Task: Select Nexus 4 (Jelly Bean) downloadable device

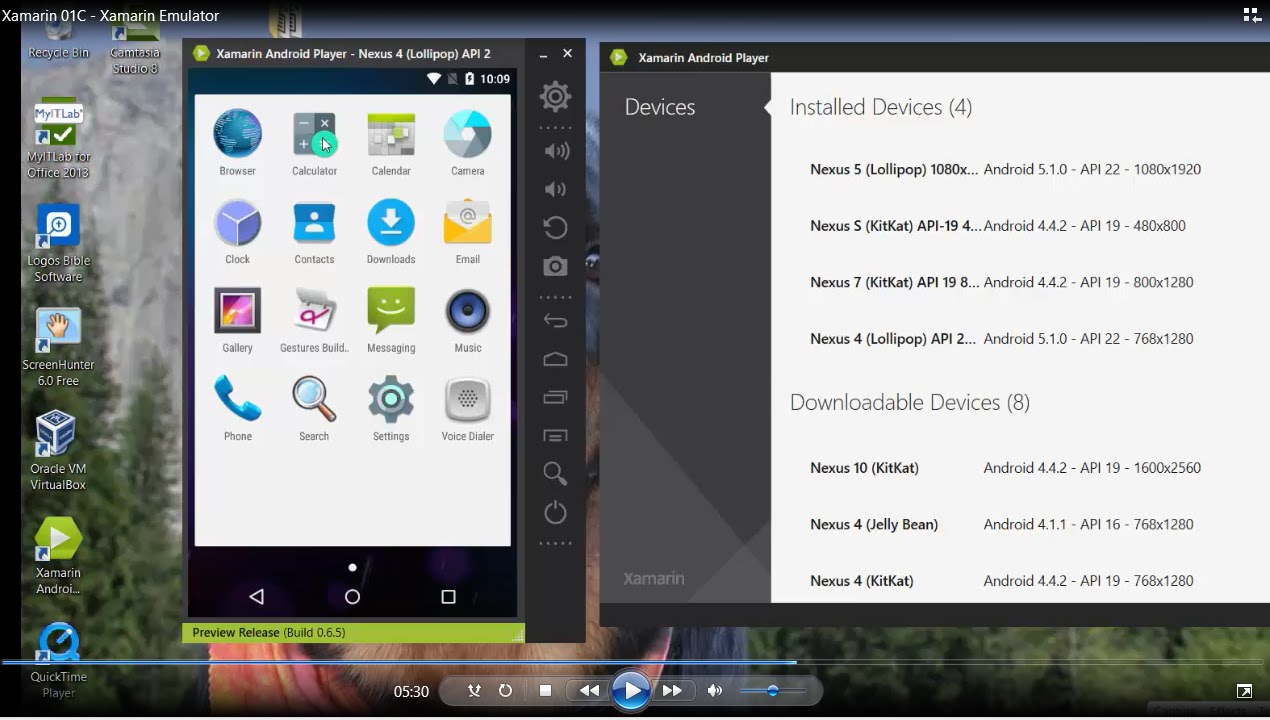Action: pyautogui.click(x=1002, y=524)
